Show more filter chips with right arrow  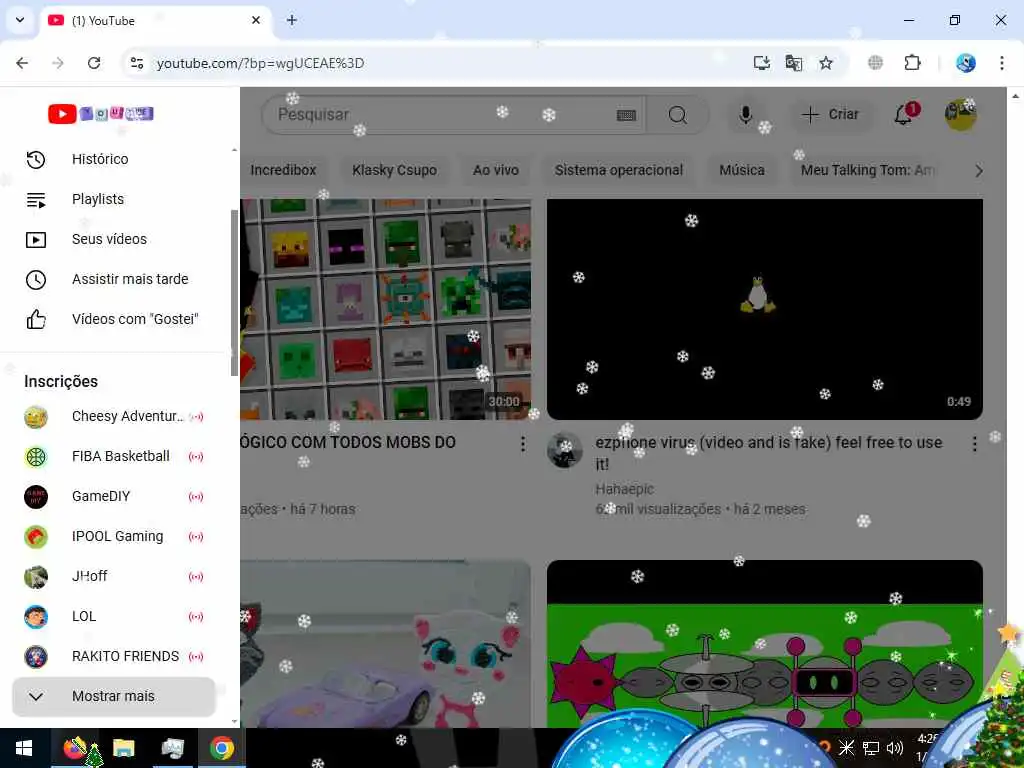click(x=978, y=171)
